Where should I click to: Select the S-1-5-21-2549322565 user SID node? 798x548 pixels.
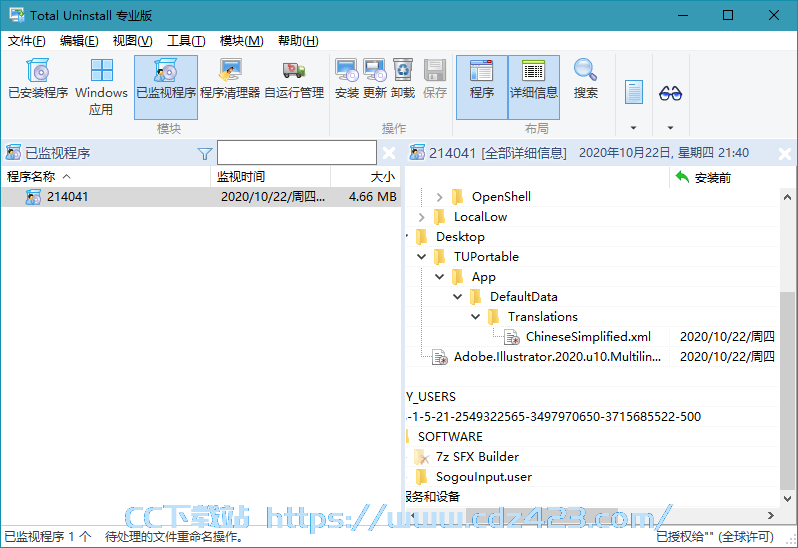click(x=554, y=417)
